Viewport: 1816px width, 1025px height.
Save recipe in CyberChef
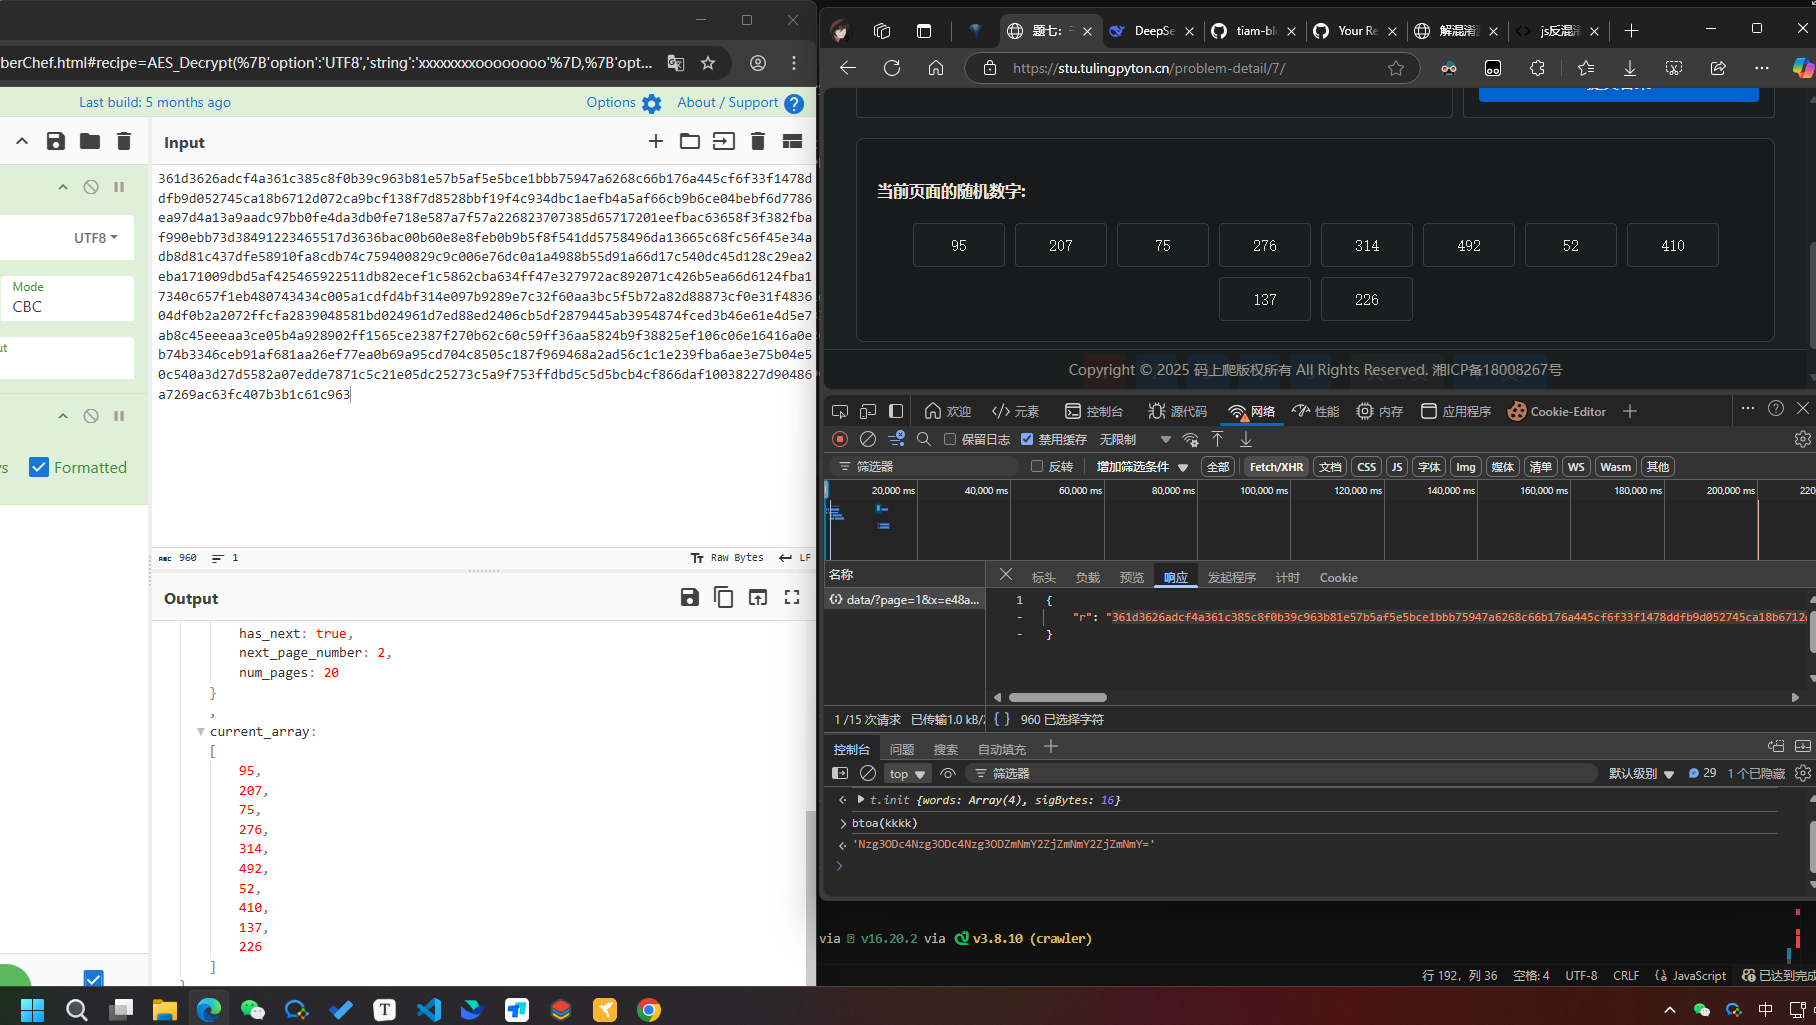pyautogui.click(x=56, y=141)
